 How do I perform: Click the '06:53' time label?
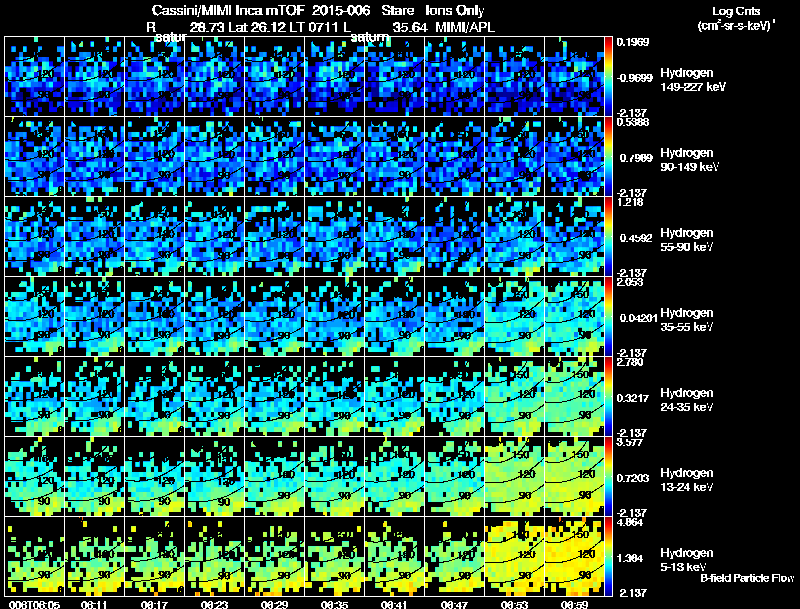coord(514,604)
